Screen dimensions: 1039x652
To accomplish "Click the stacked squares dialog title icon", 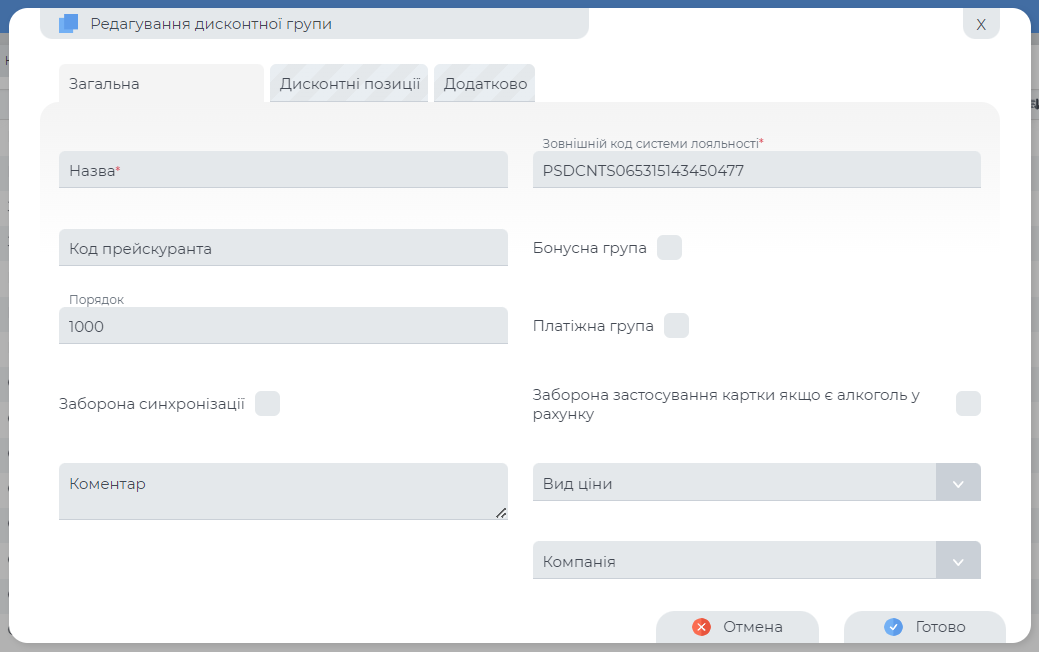I will coord(68,24).
